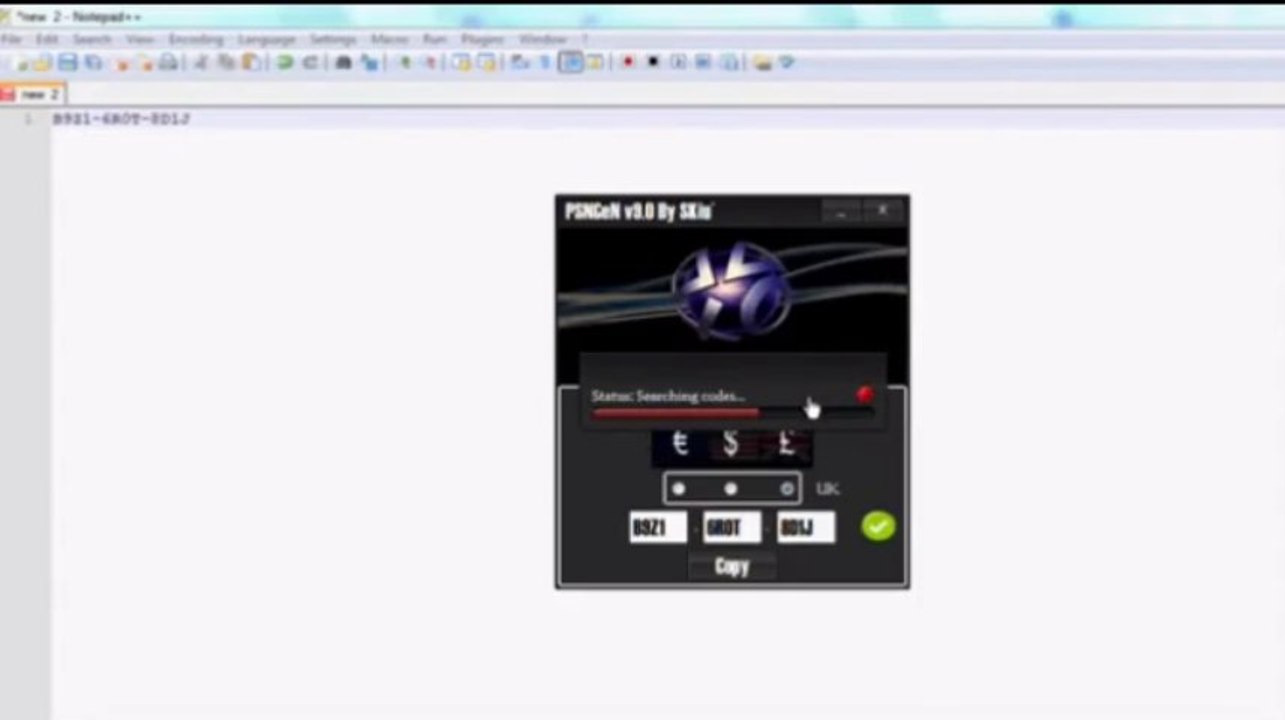This screenshot has width=1285, height=720.
Task: Click the Copy icon in Notepad++ toolbar
Action: (226, 62)
